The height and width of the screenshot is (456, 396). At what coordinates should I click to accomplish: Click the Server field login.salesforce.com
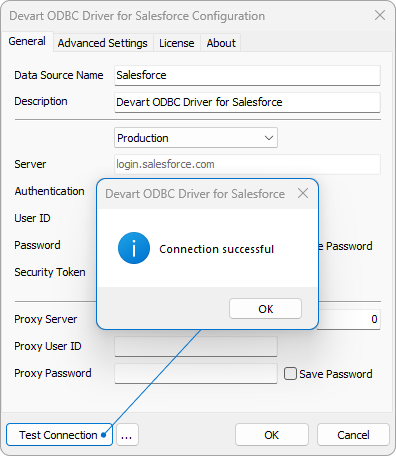pos(247,164)
